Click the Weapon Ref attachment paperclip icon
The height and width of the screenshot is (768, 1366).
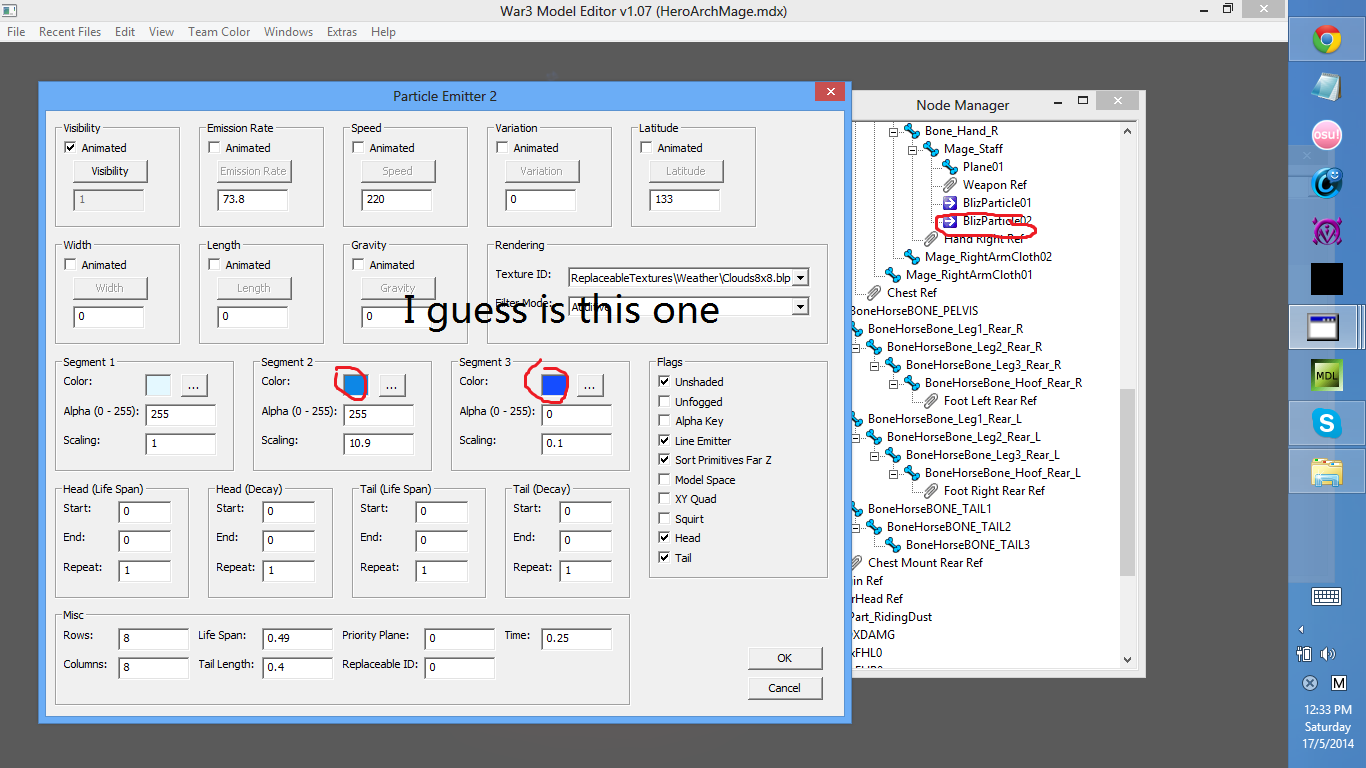pos(949,185)
